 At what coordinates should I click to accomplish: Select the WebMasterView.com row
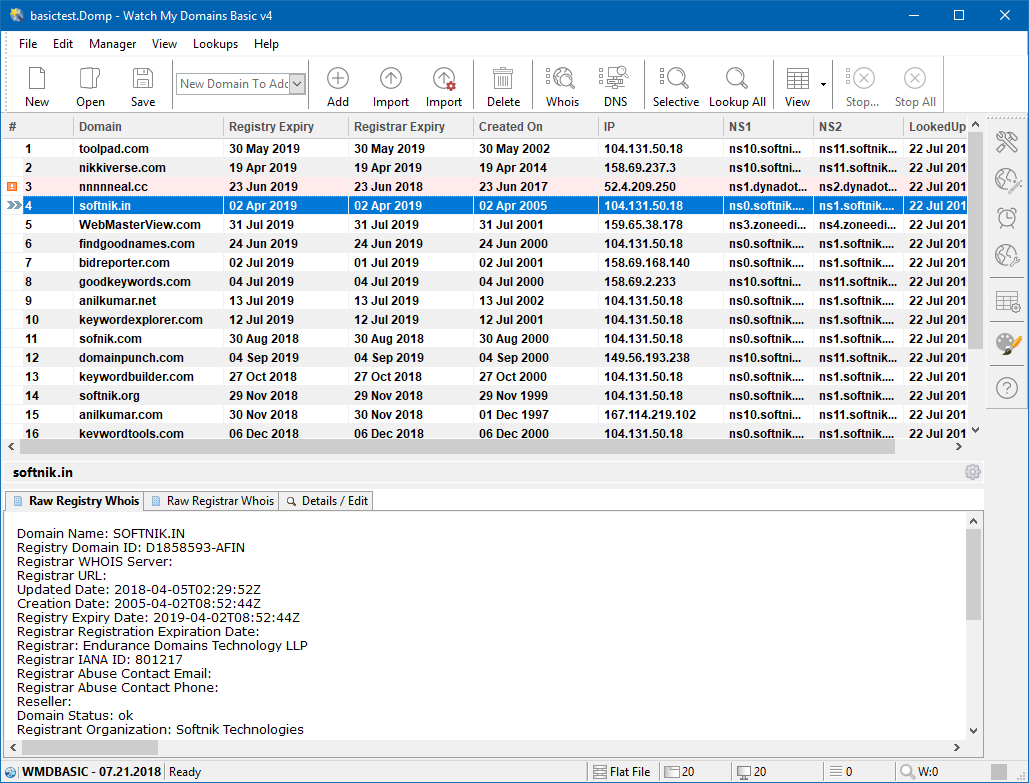pos(484,225)
